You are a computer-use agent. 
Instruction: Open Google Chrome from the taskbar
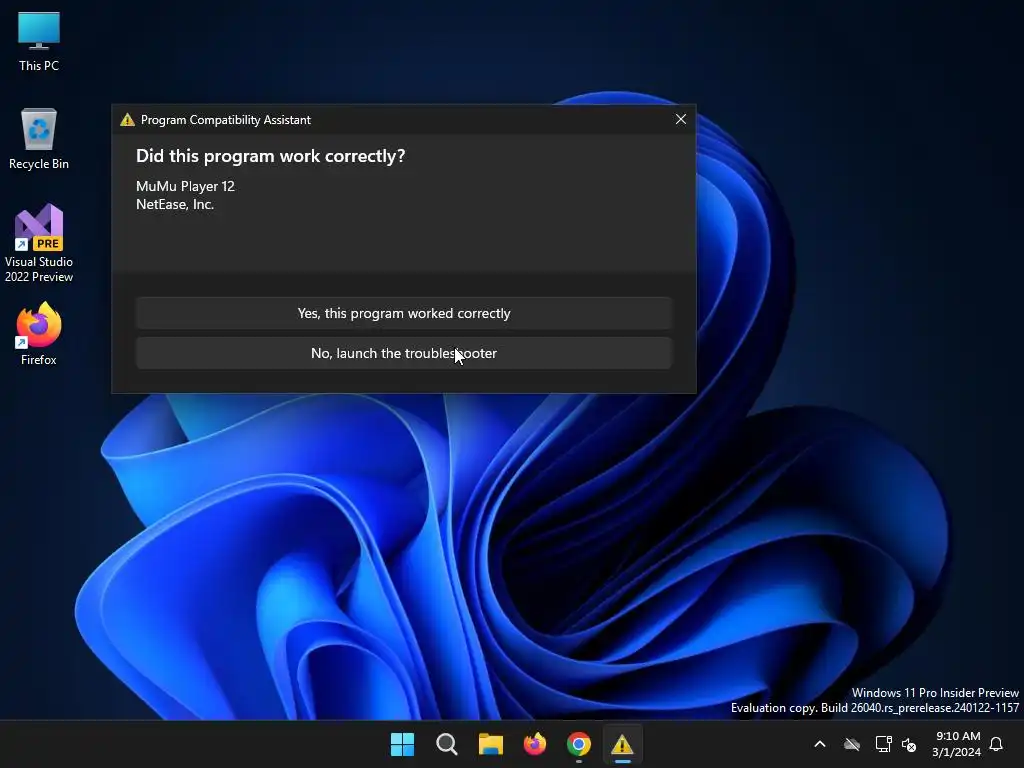pyautogui.click(x=579, y=744)
